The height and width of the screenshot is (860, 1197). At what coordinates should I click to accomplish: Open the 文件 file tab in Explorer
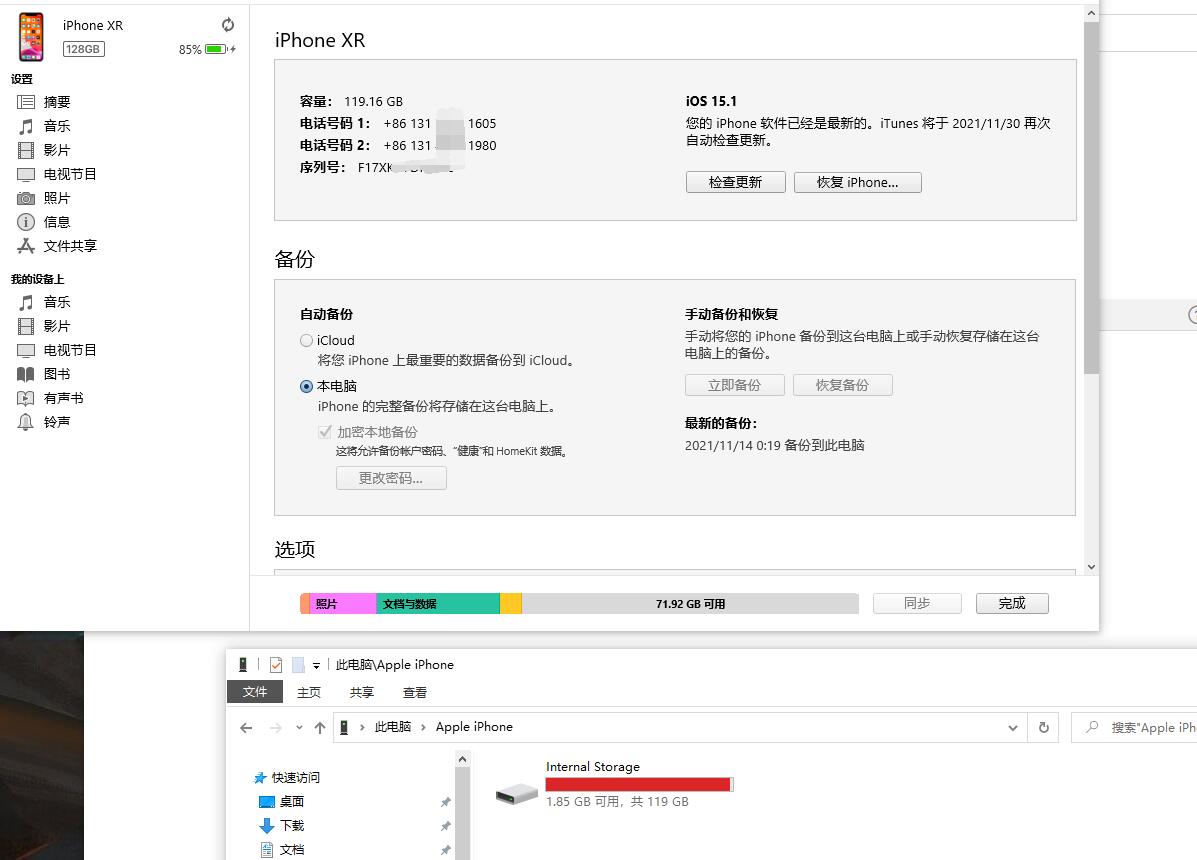click(x=255, y=692)
